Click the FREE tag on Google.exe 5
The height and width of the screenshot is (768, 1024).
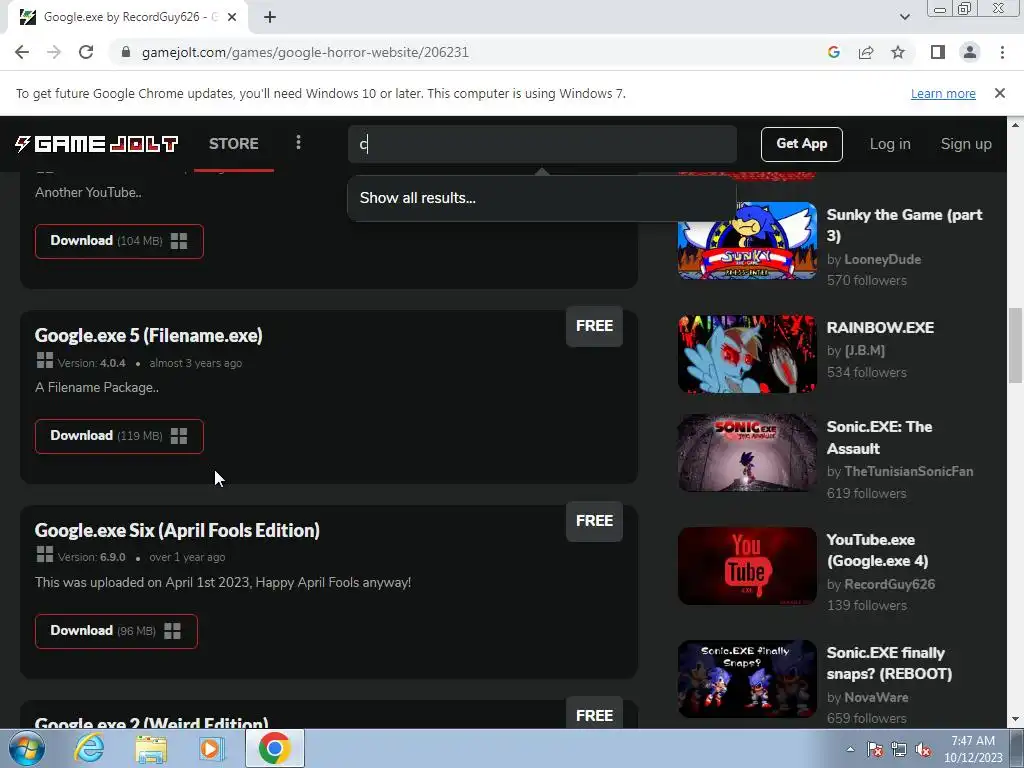[x=594, y=326]
